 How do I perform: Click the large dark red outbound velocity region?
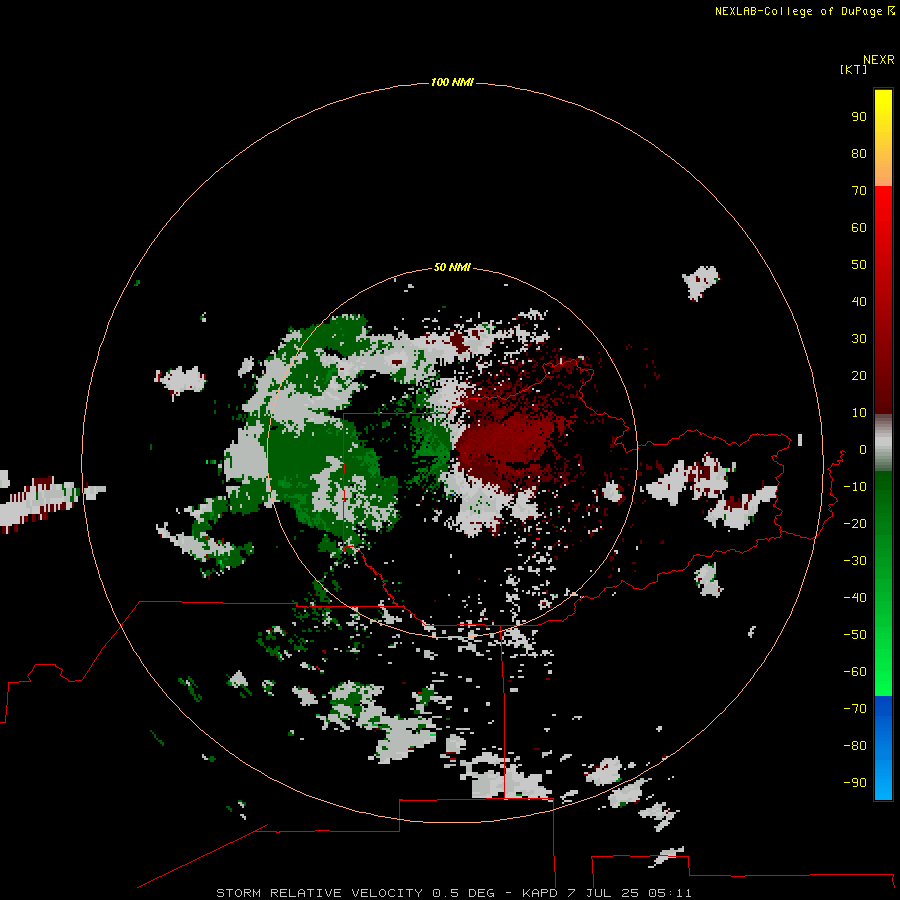tap(505, 445)
